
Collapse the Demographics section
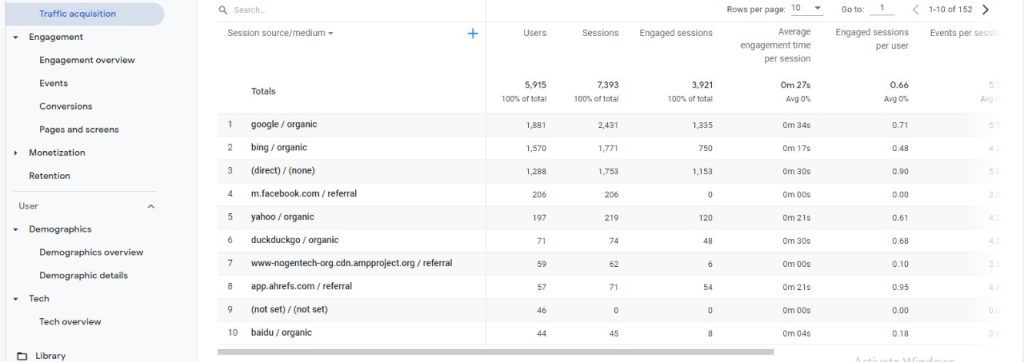tap(16, 229)
